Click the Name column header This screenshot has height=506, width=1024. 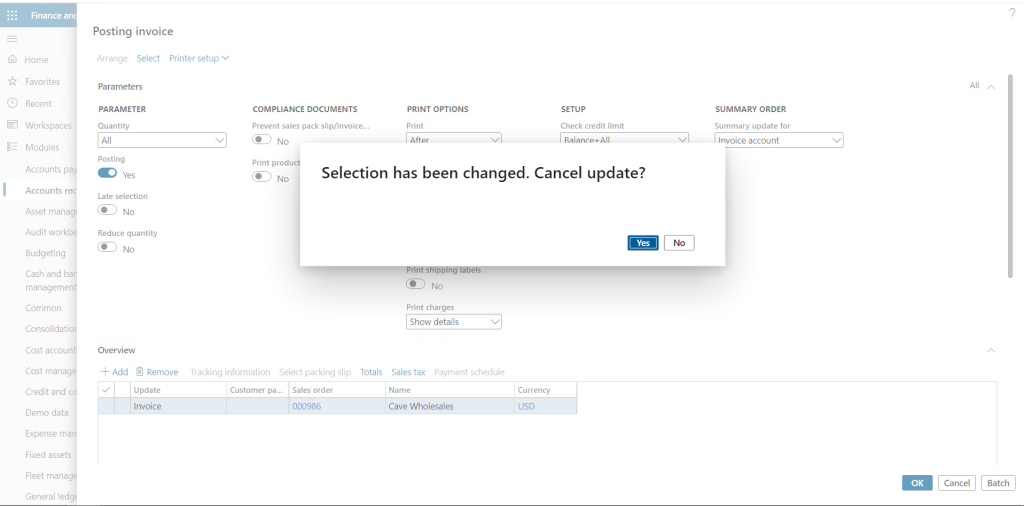point(450,390)
